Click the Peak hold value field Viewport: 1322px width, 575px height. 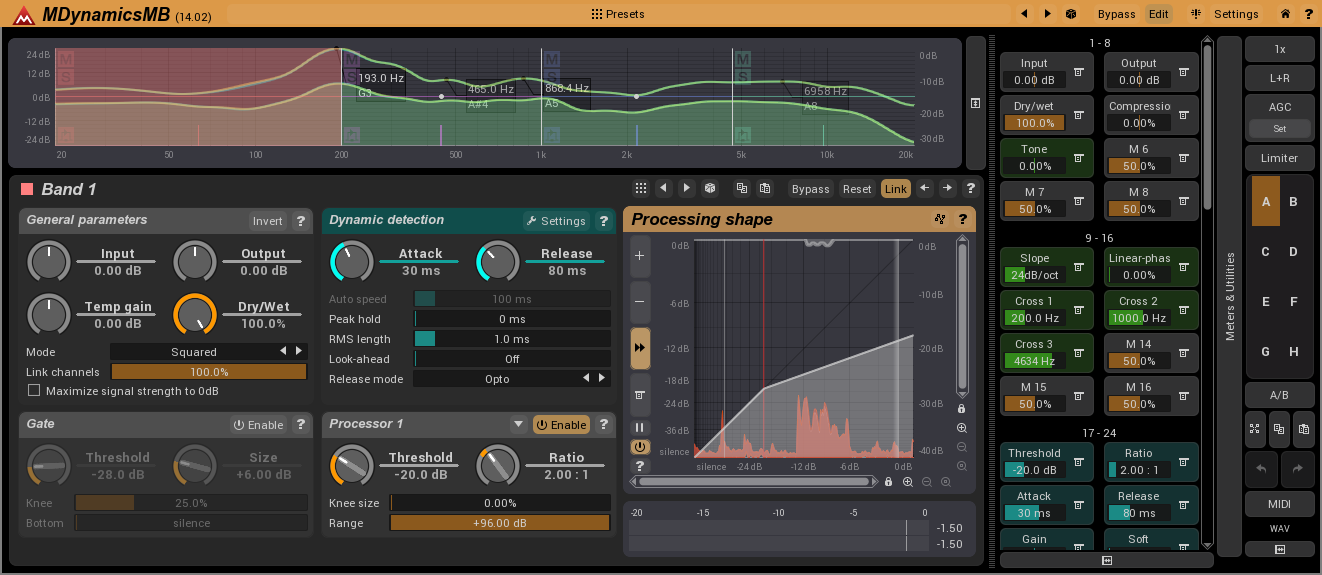click(512, 319)
